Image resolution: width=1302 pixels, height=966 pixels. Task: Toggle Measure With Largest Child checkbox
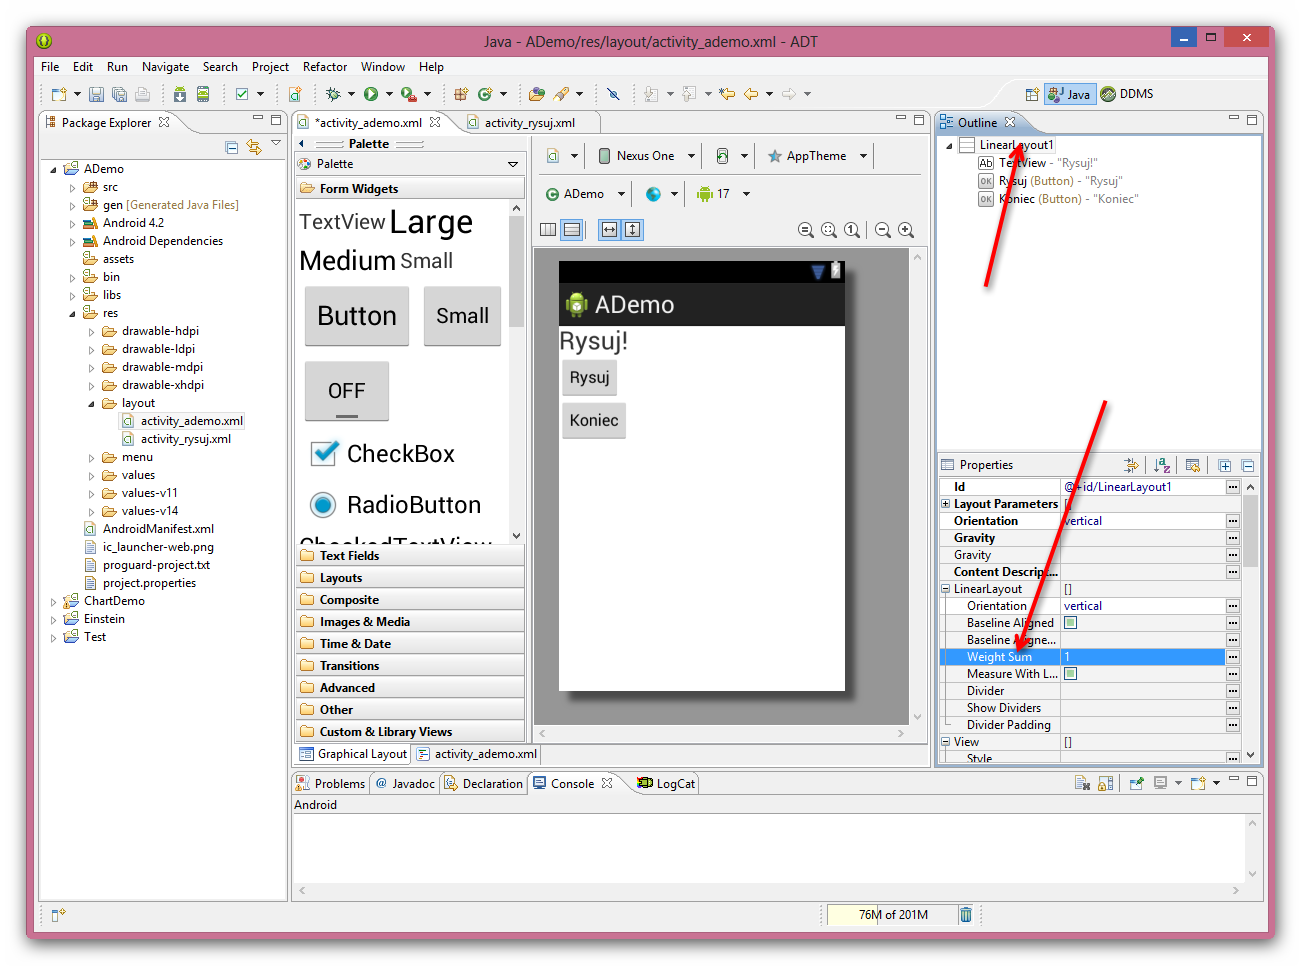(1070, 674)
